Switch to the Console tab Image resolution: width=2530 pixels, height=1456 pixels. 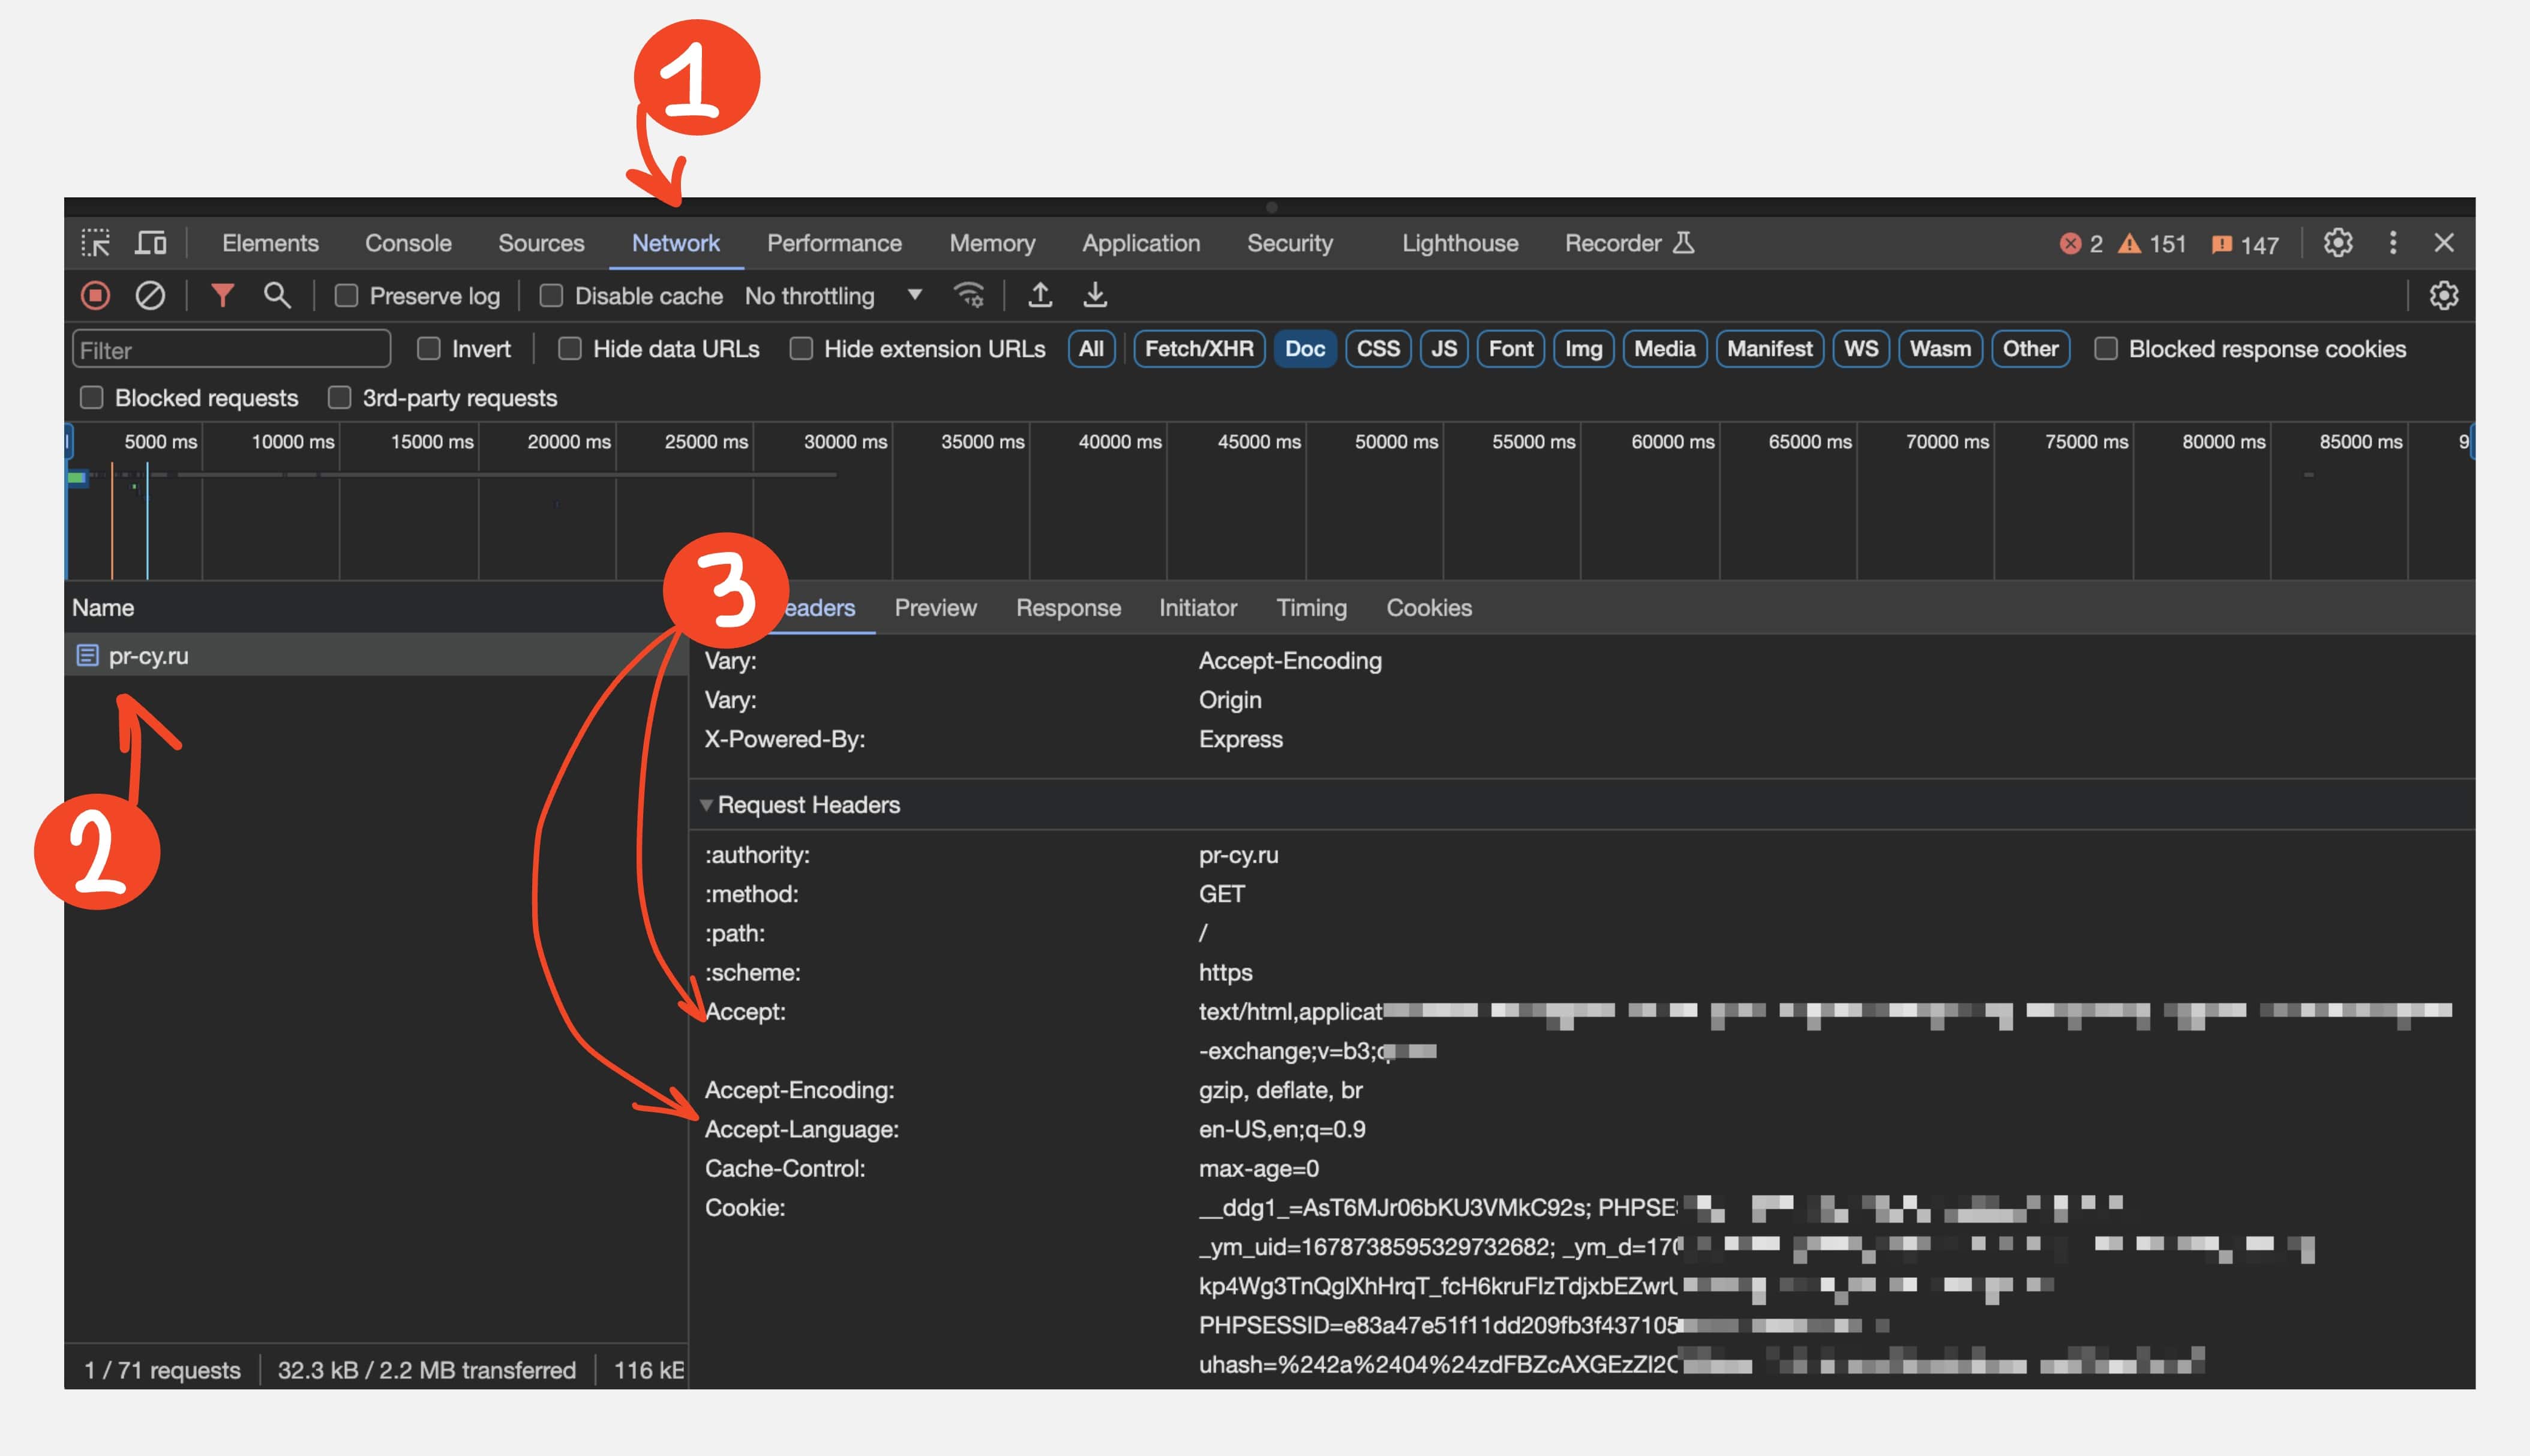[408, 243]
